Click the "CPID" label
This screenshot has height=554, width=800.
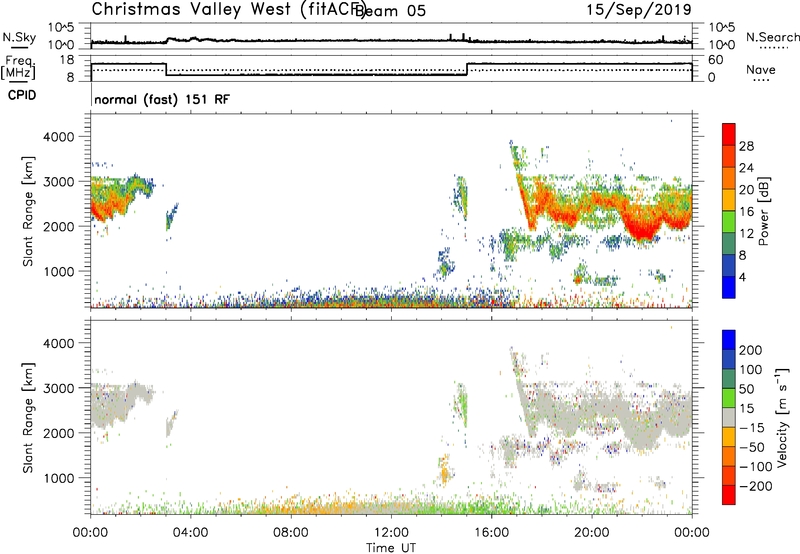pos(22,95)
